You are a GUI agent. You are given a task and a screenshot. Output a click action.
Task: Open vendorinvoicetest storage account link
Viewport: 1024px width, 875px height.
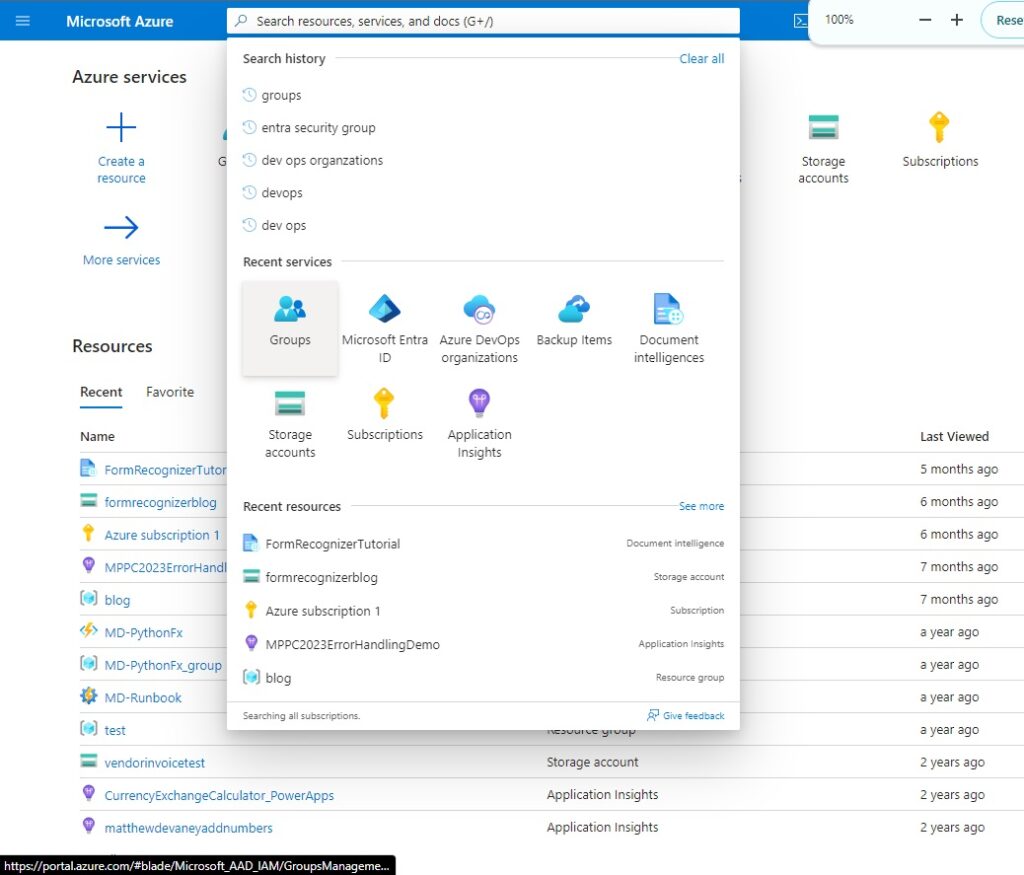coord(155,763)
